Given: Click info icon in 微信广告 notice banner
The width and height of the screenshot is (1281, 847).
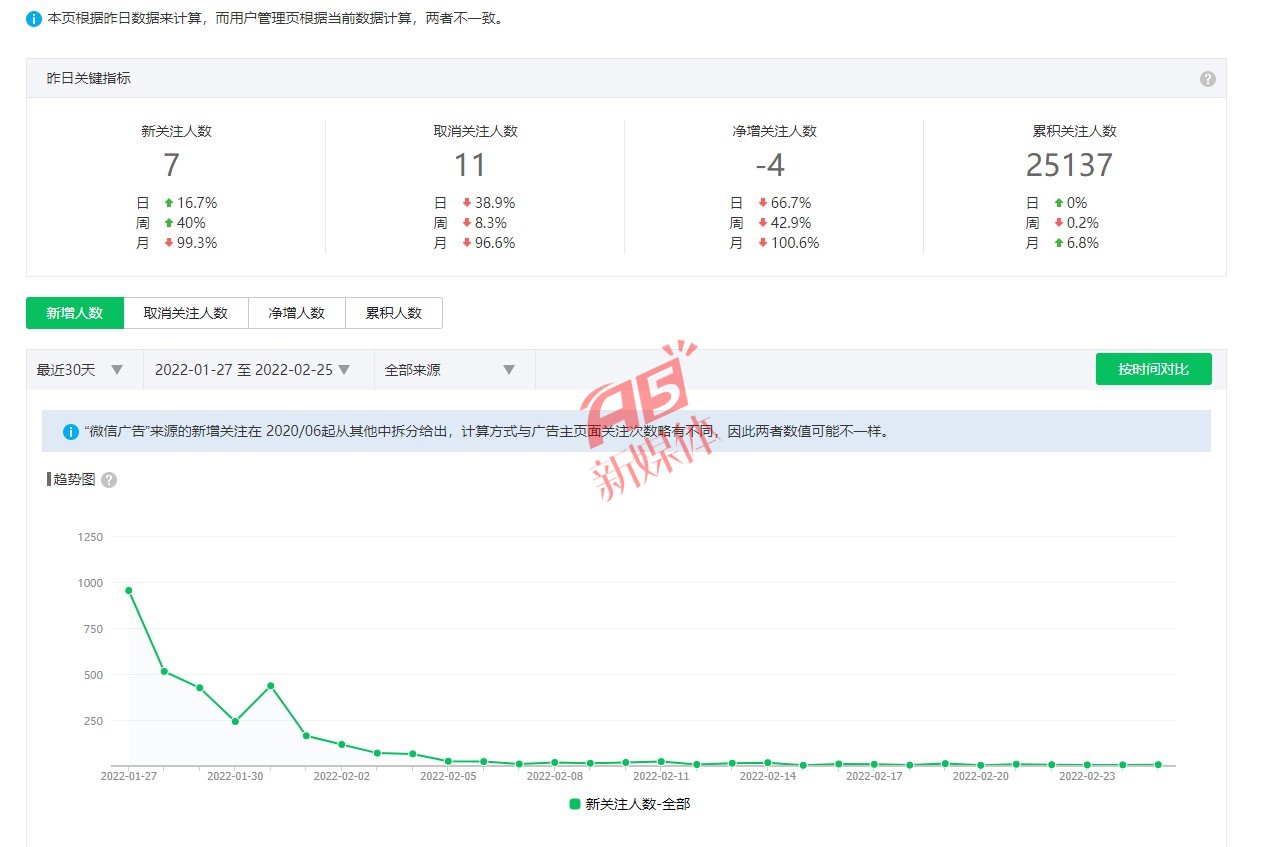Looking at the screenshot, I should tap(71, 432).
